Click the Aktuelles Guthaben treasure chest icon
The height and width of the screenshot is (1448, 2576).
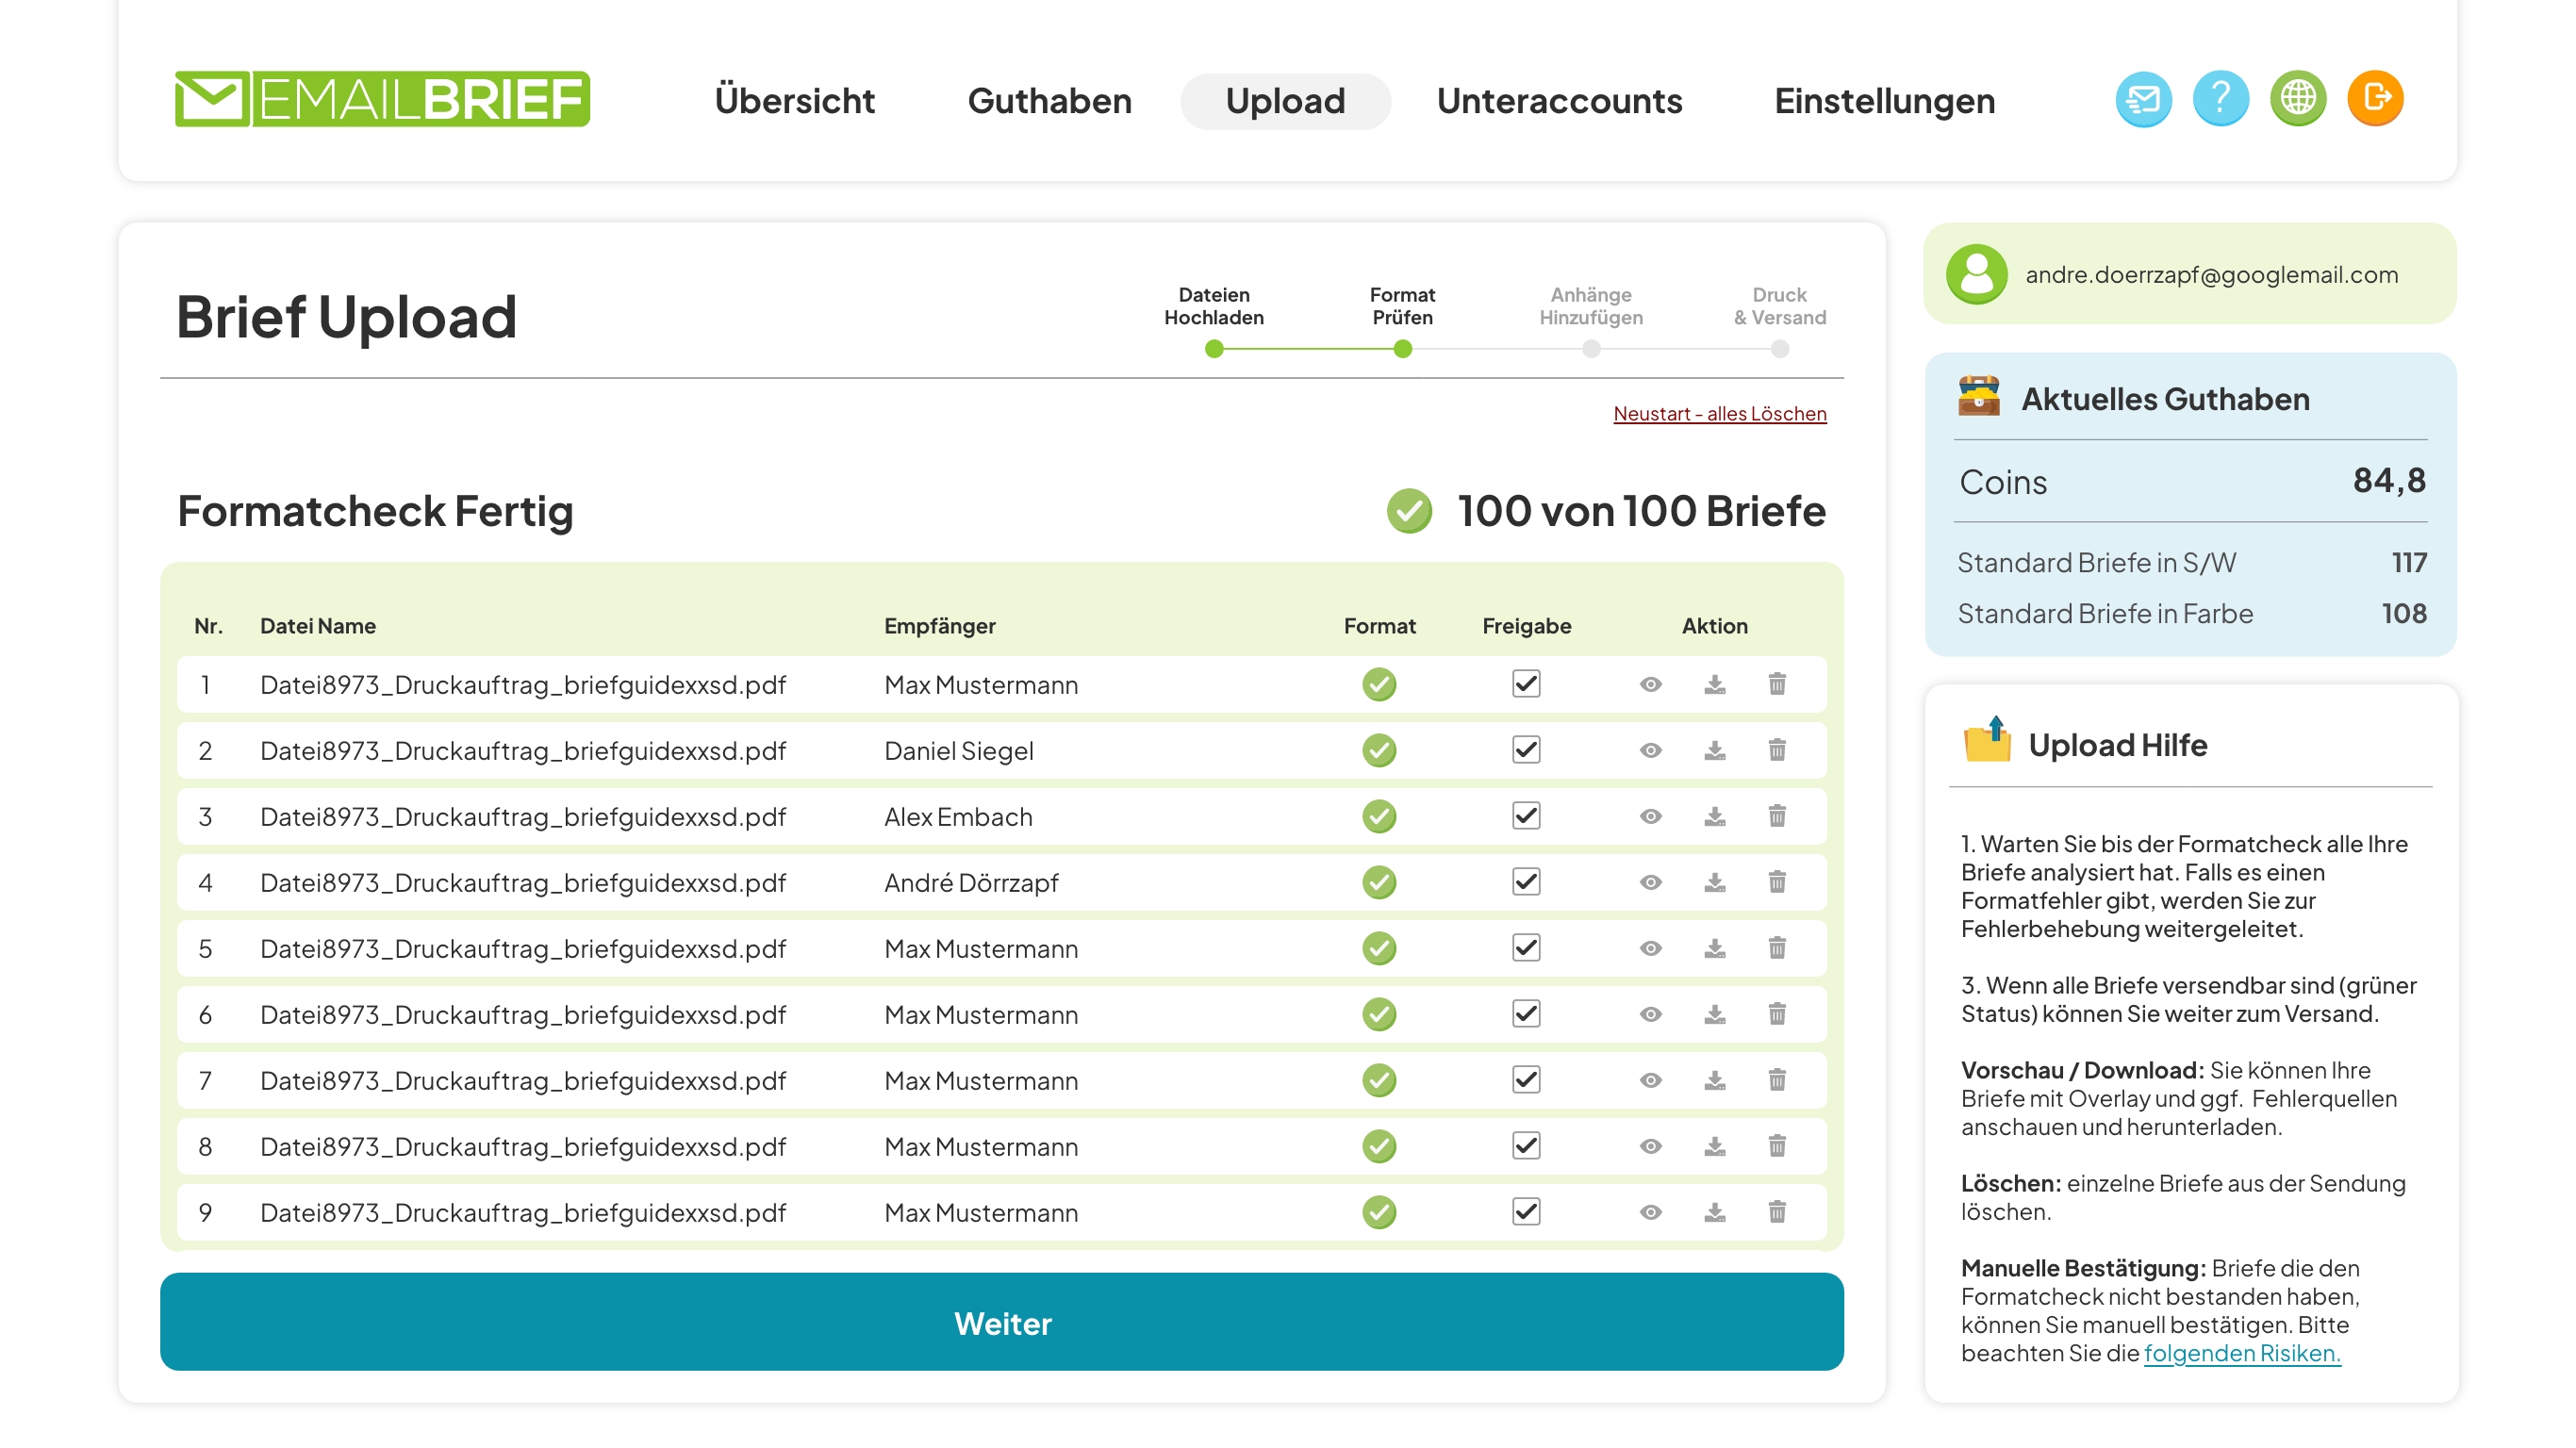[x=1978, y=396]
